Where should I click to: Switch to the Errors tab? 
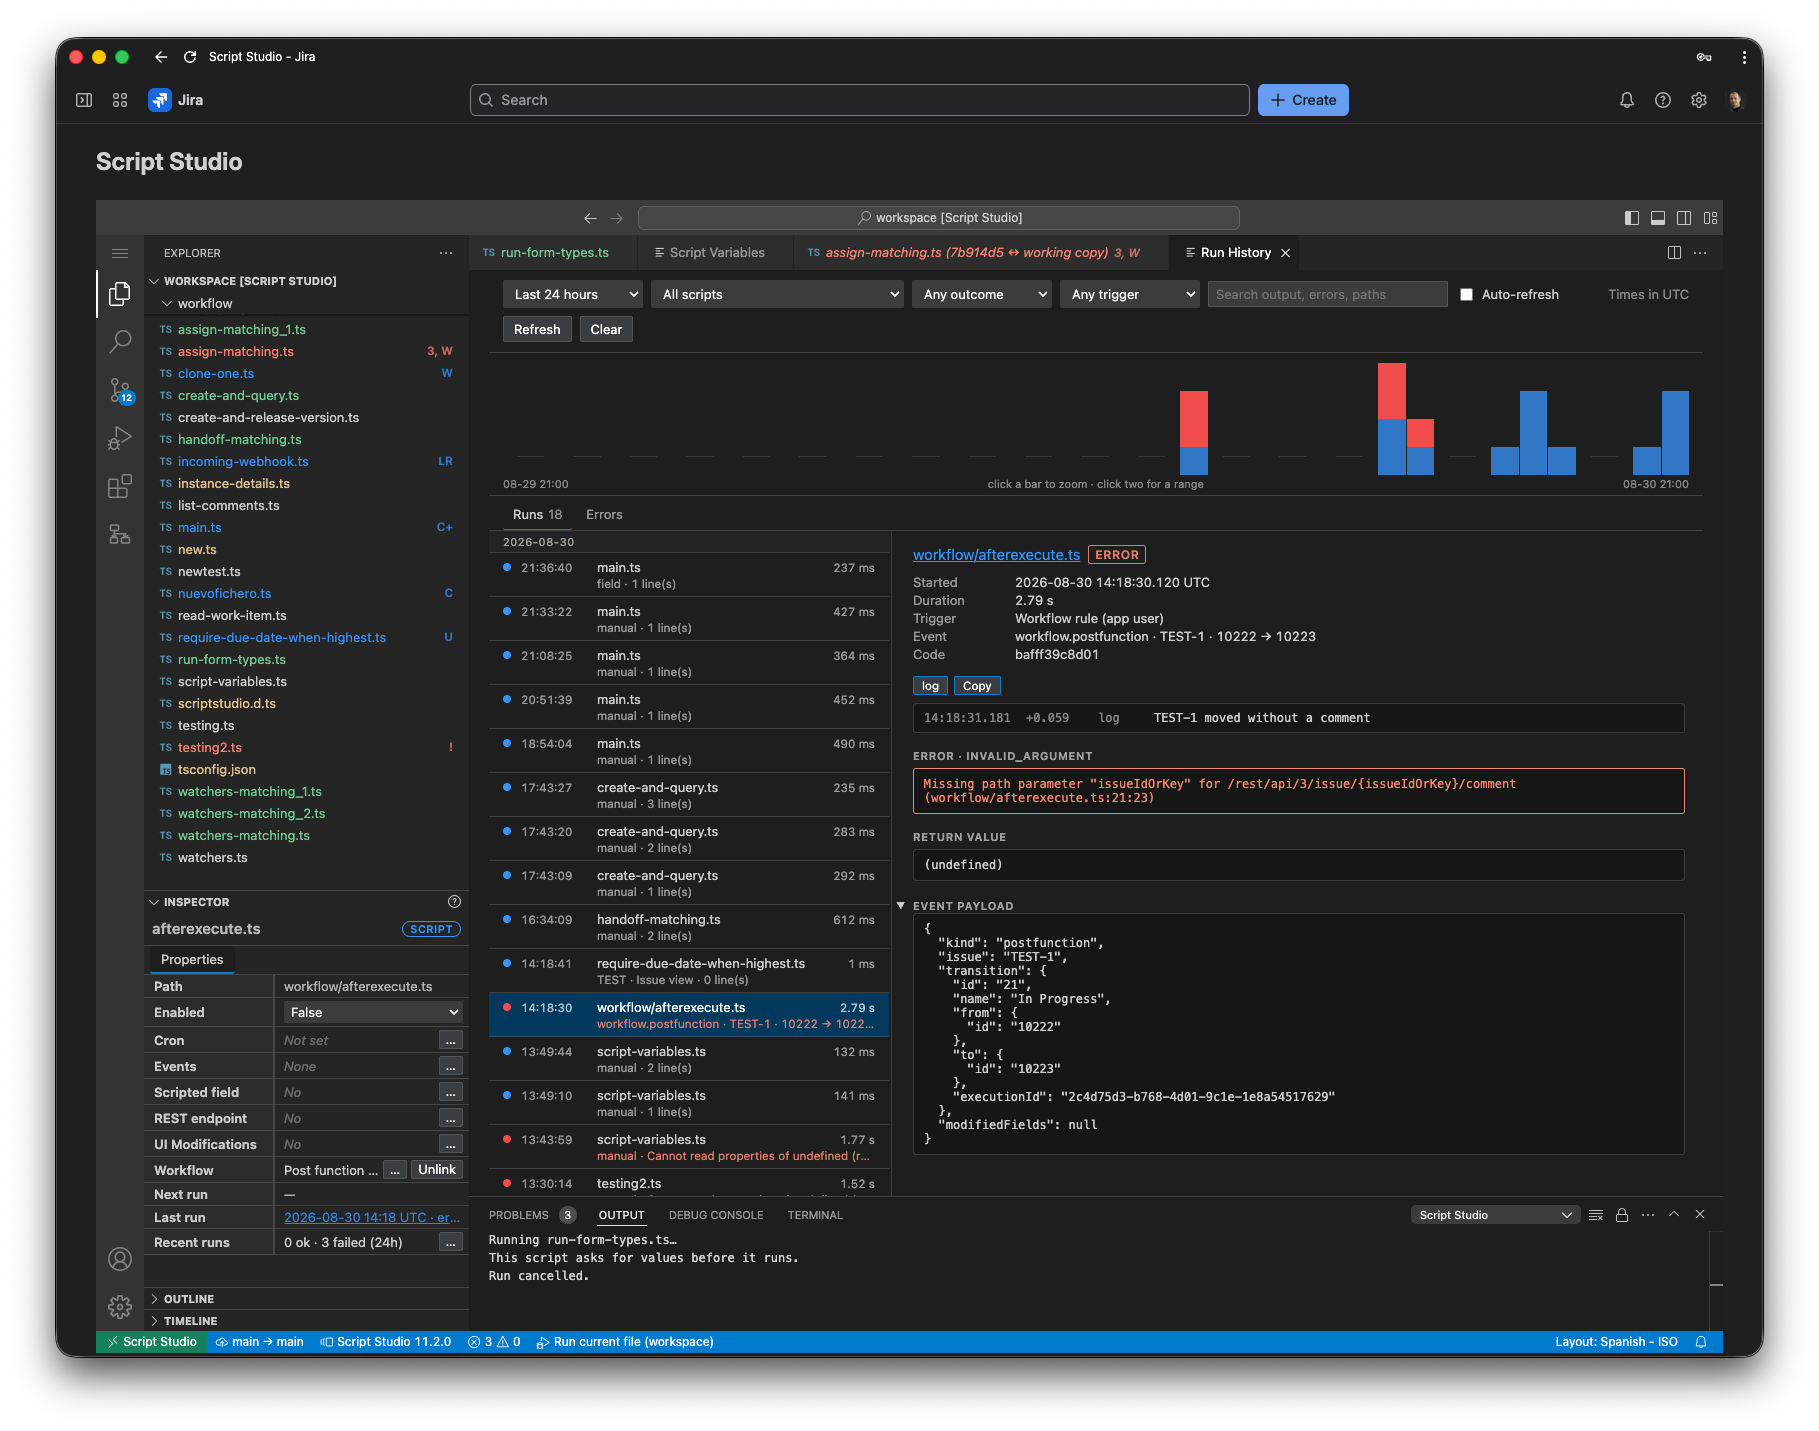604,515
